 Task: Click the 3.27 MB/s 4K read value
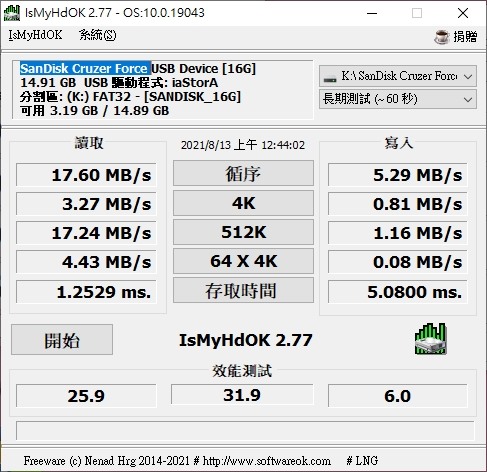click(x=86, y=204)
